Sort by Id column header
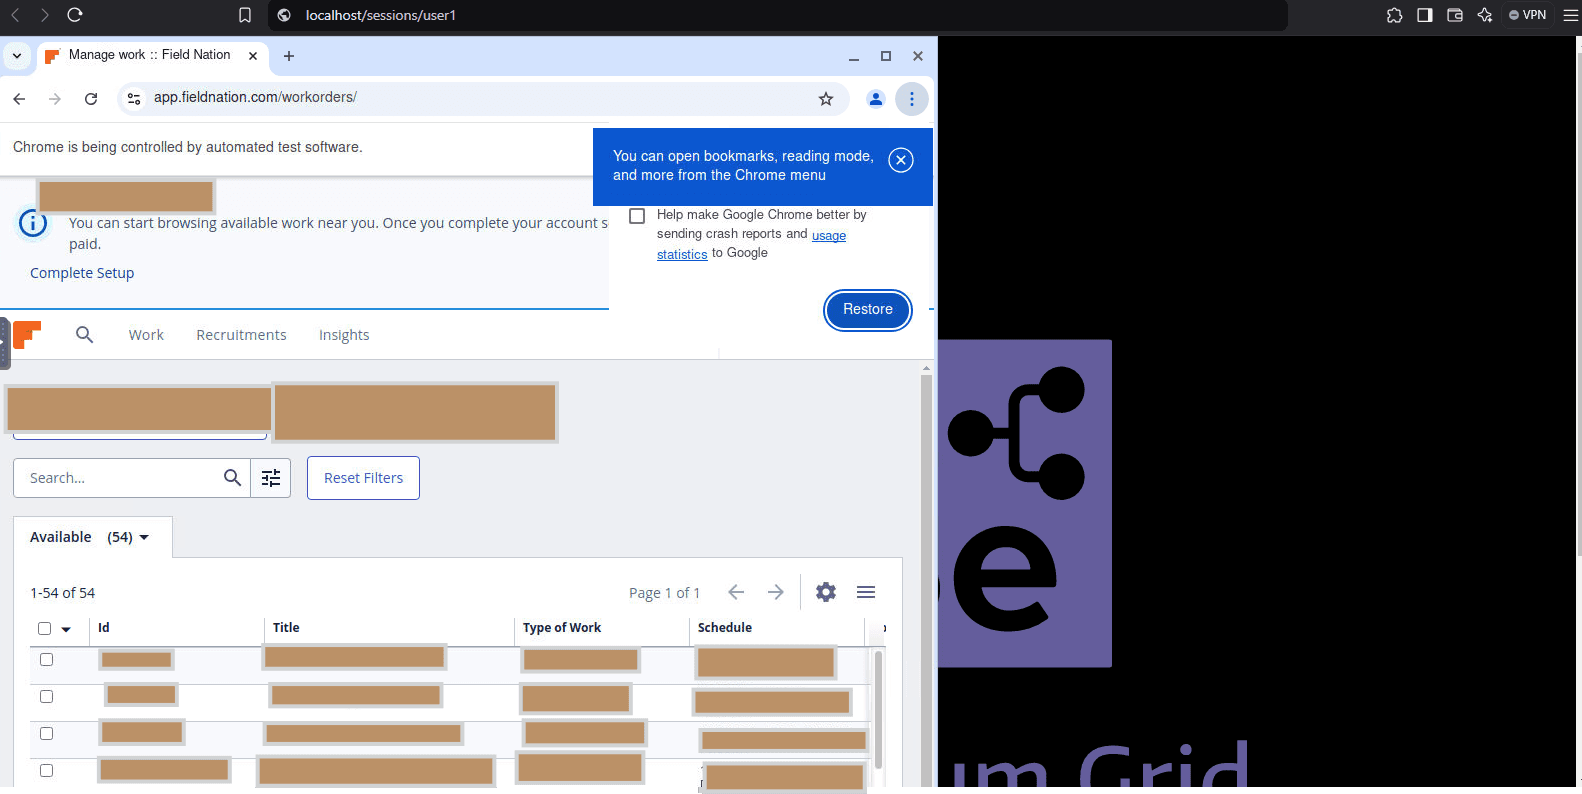Viewport: 1582px width, 794px height. [x=104, y=628]
